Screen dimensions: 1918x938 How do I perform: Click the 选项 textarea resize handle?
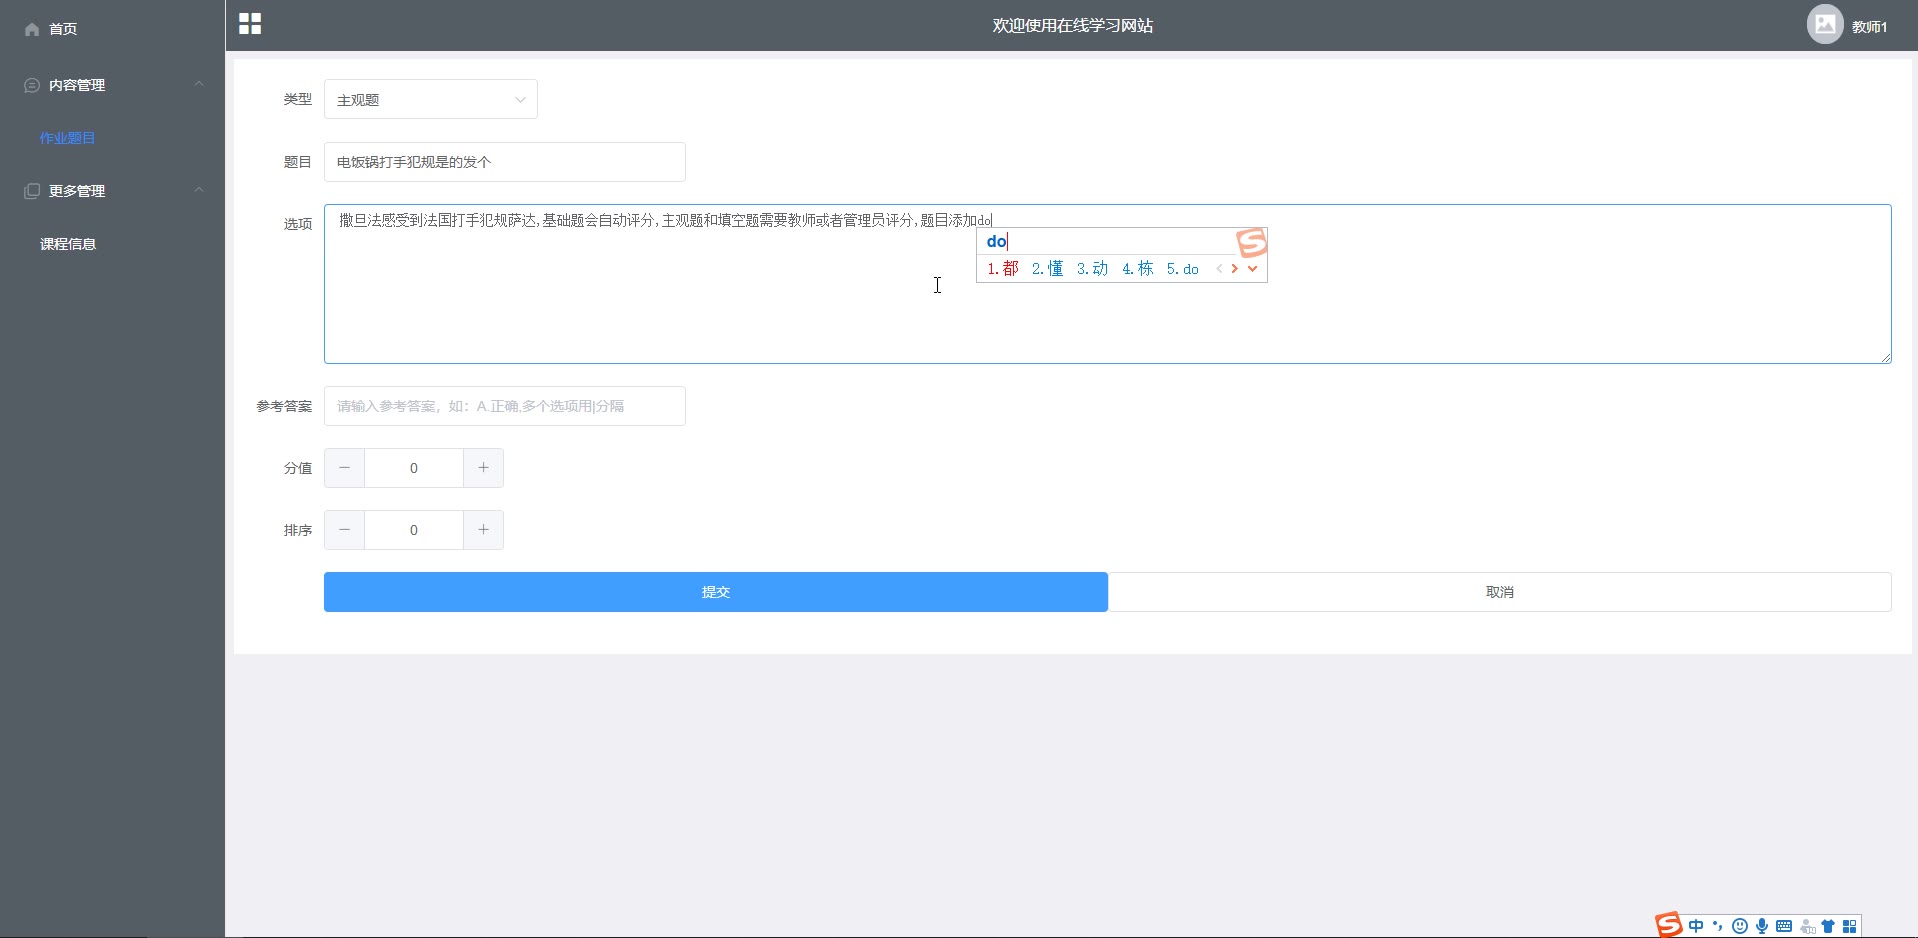tap(1885, 357)
